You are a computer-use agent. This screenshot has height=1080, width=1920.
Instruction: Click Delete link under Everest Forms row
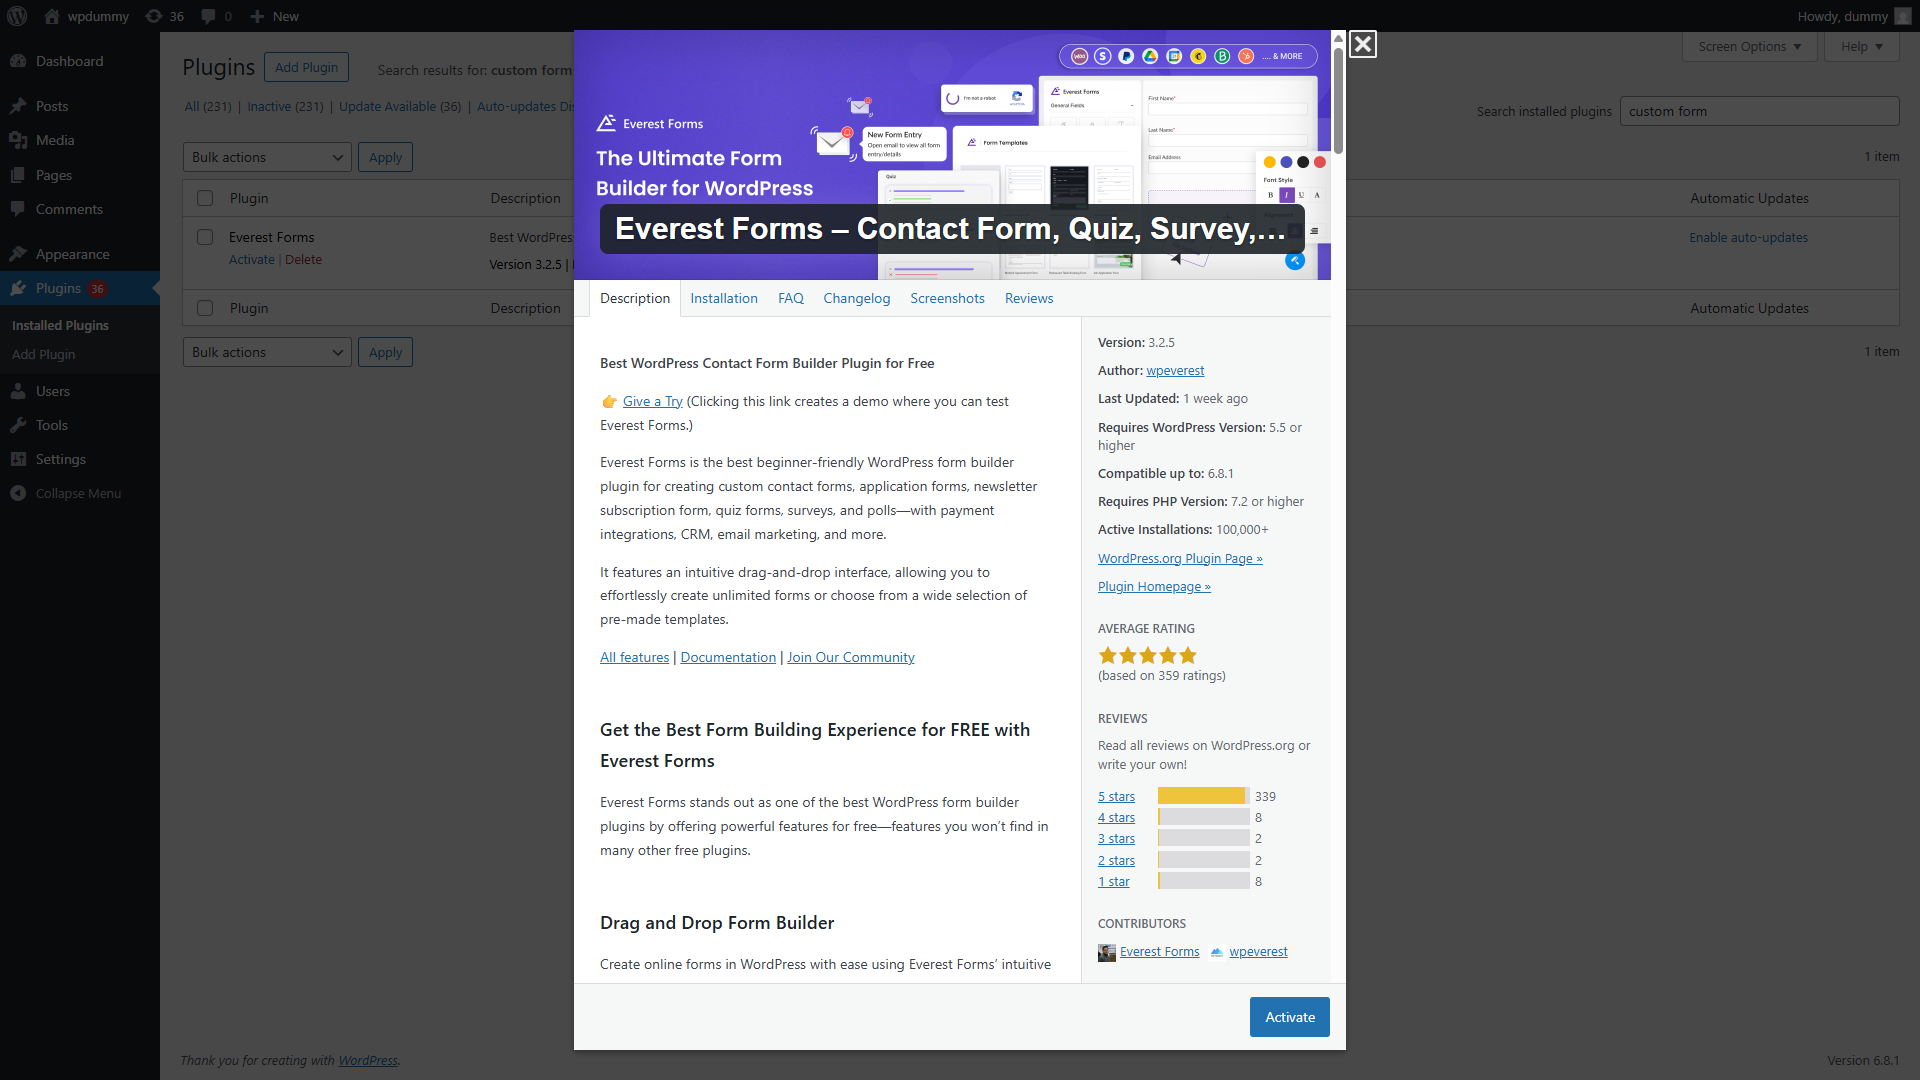303,259
